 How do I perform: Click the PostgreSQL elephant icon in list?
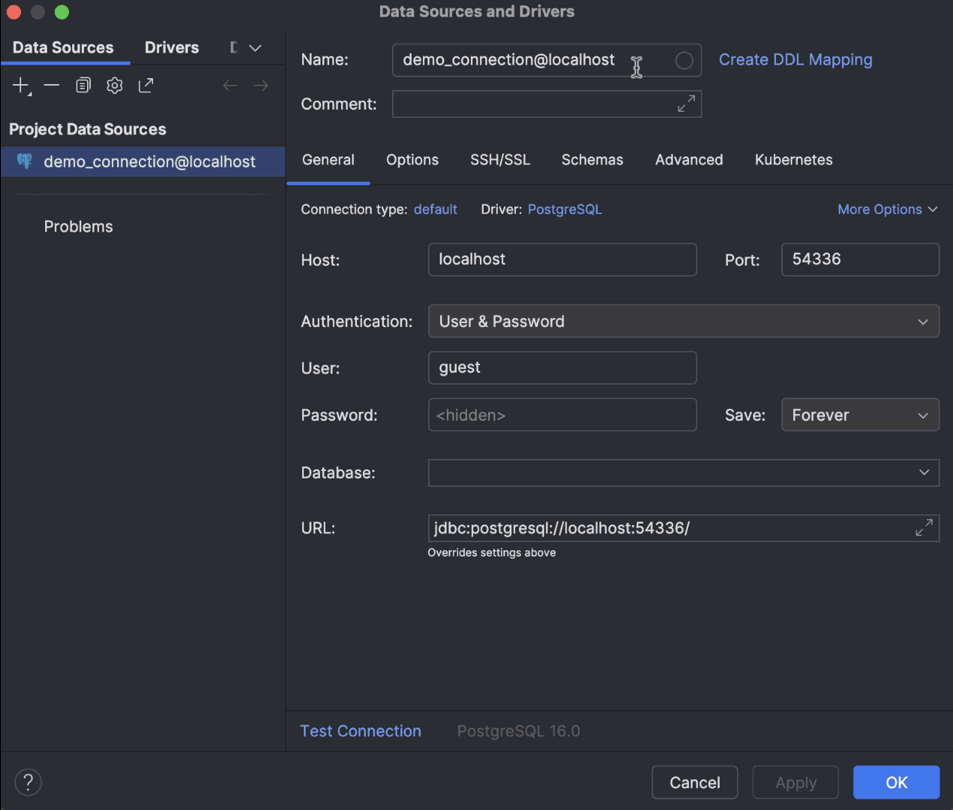[24, 161]
